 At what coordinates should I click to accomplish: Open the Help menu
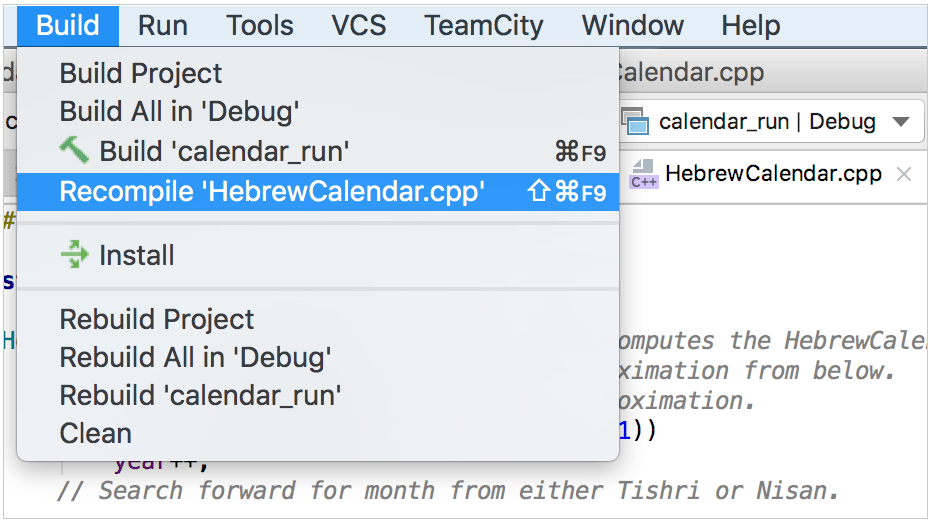(x=750, y=25)
